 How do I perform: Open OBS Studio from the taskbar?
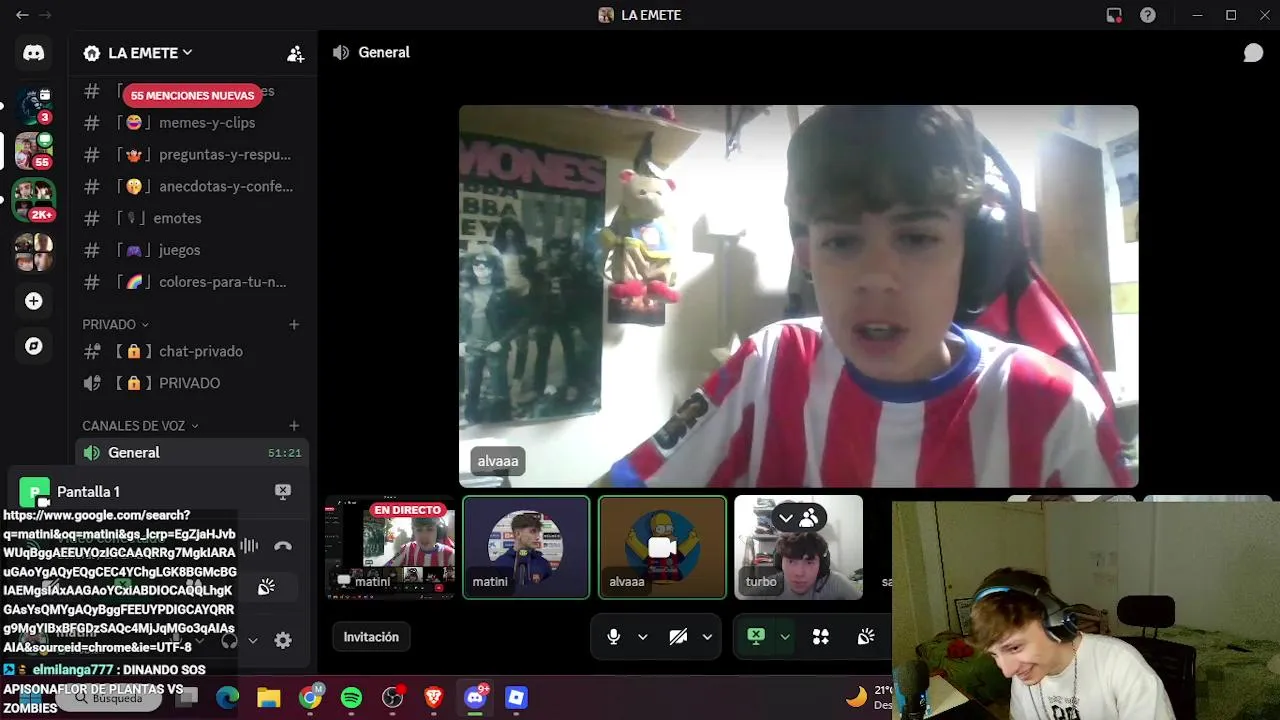point(393,697)
